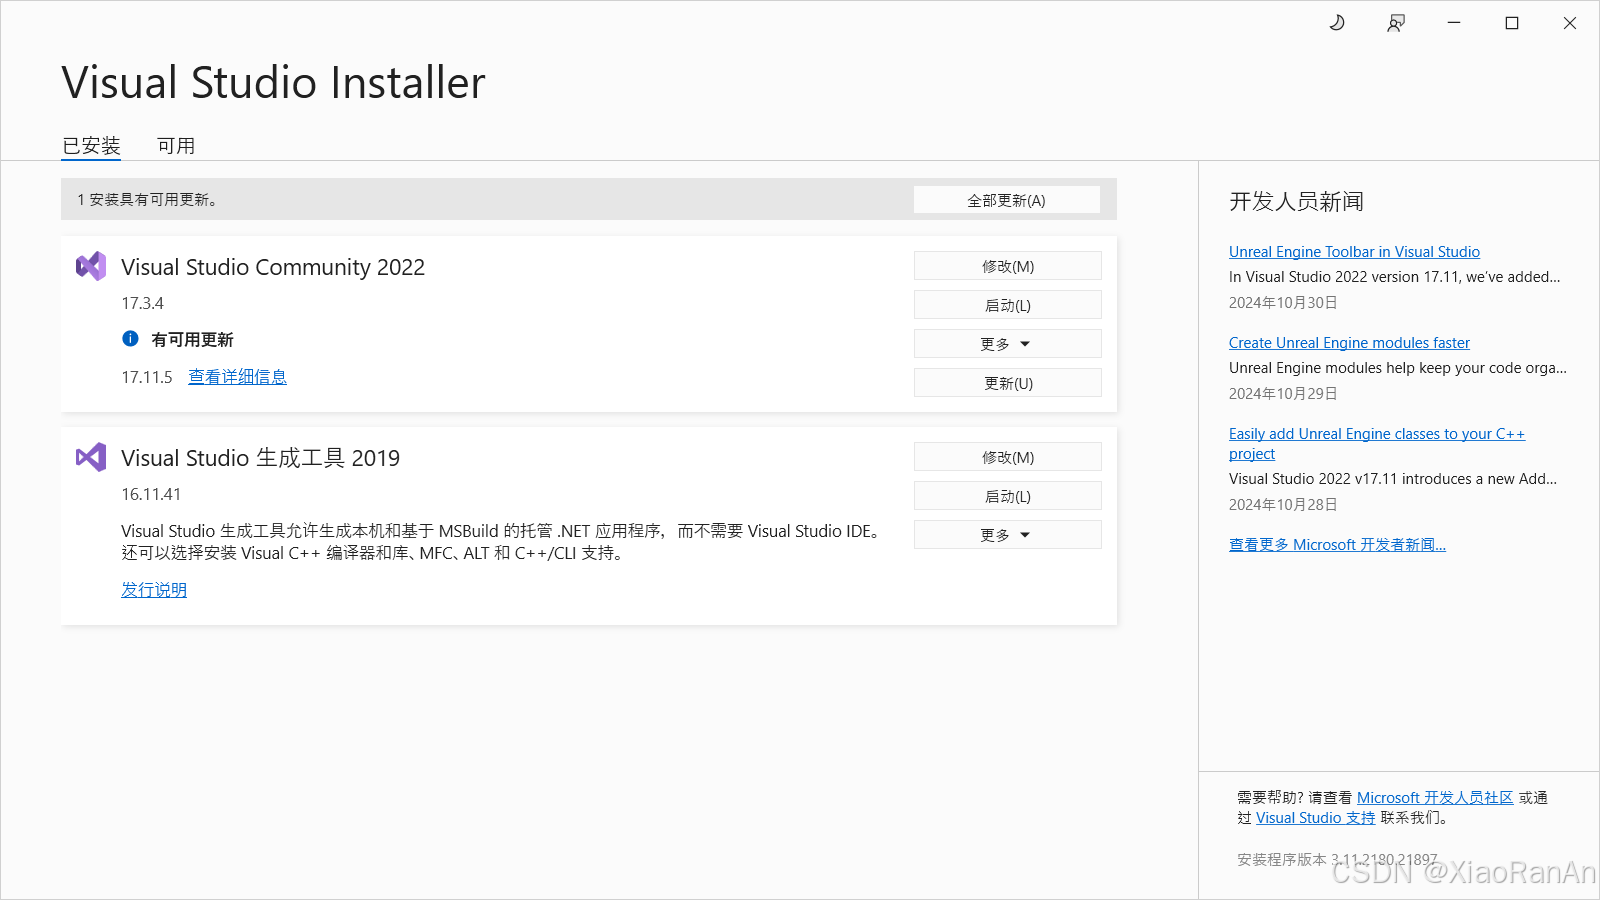
Task: Click the date 2024年10月29日
Action: click(1283, 394)
